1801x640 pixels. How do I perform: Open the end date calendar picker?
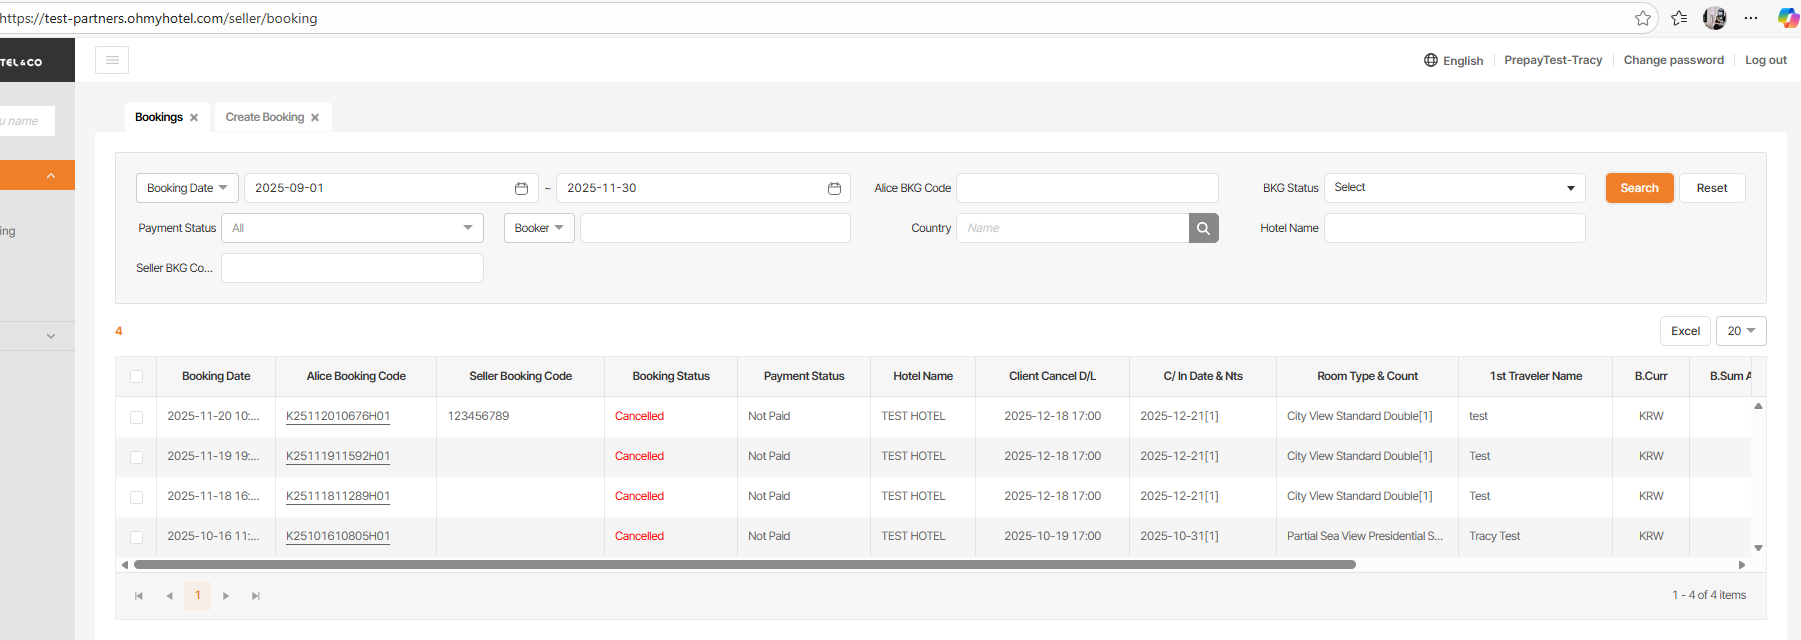click(x=834, y=188)
